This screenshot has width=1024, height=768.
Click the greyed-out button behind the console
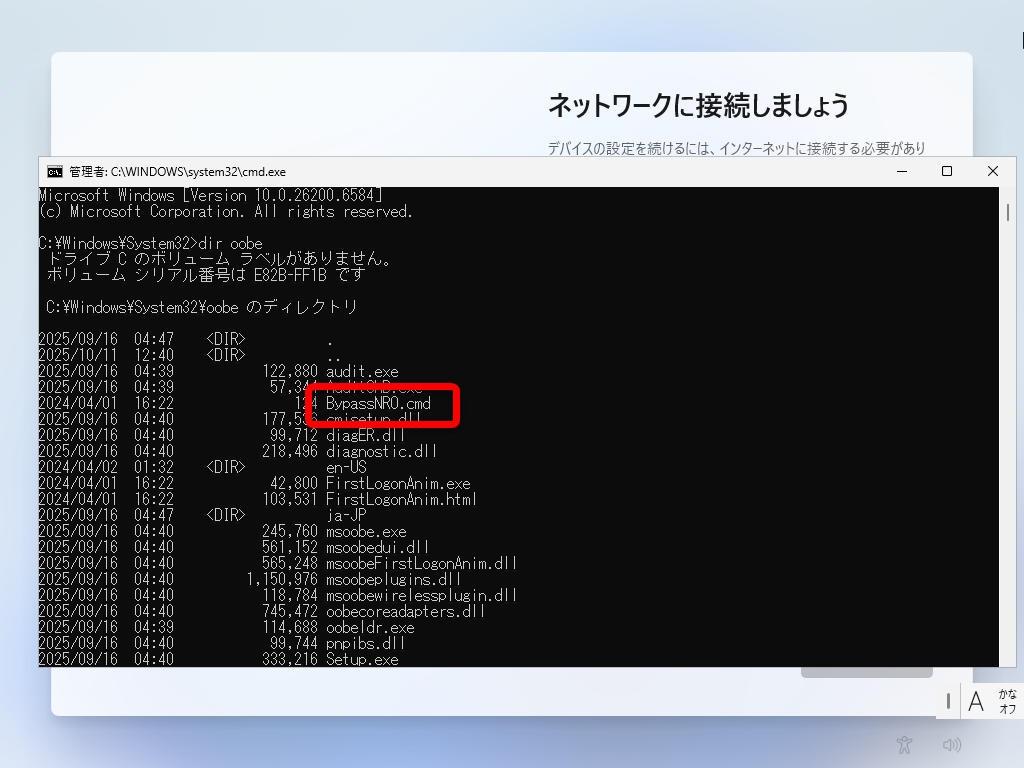pyautogui.click(x=865, y=672)
